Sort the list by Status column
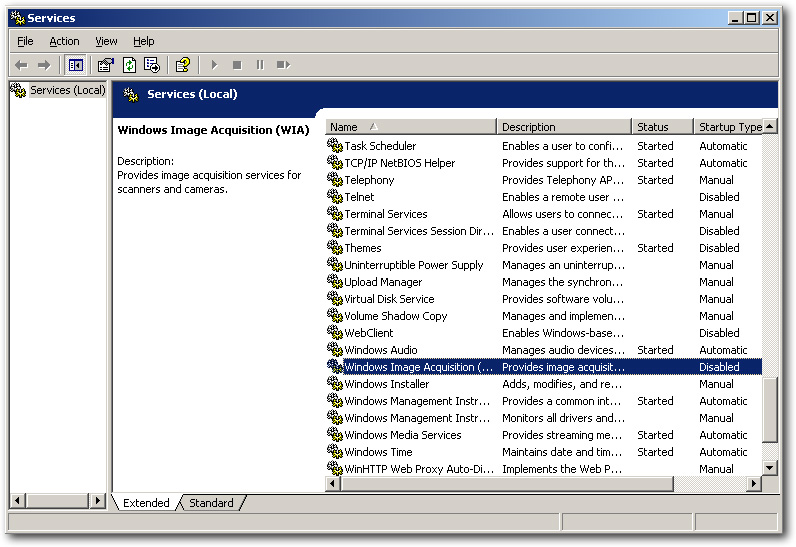Viewport: 796px width, 547px height. coord(662,127)
